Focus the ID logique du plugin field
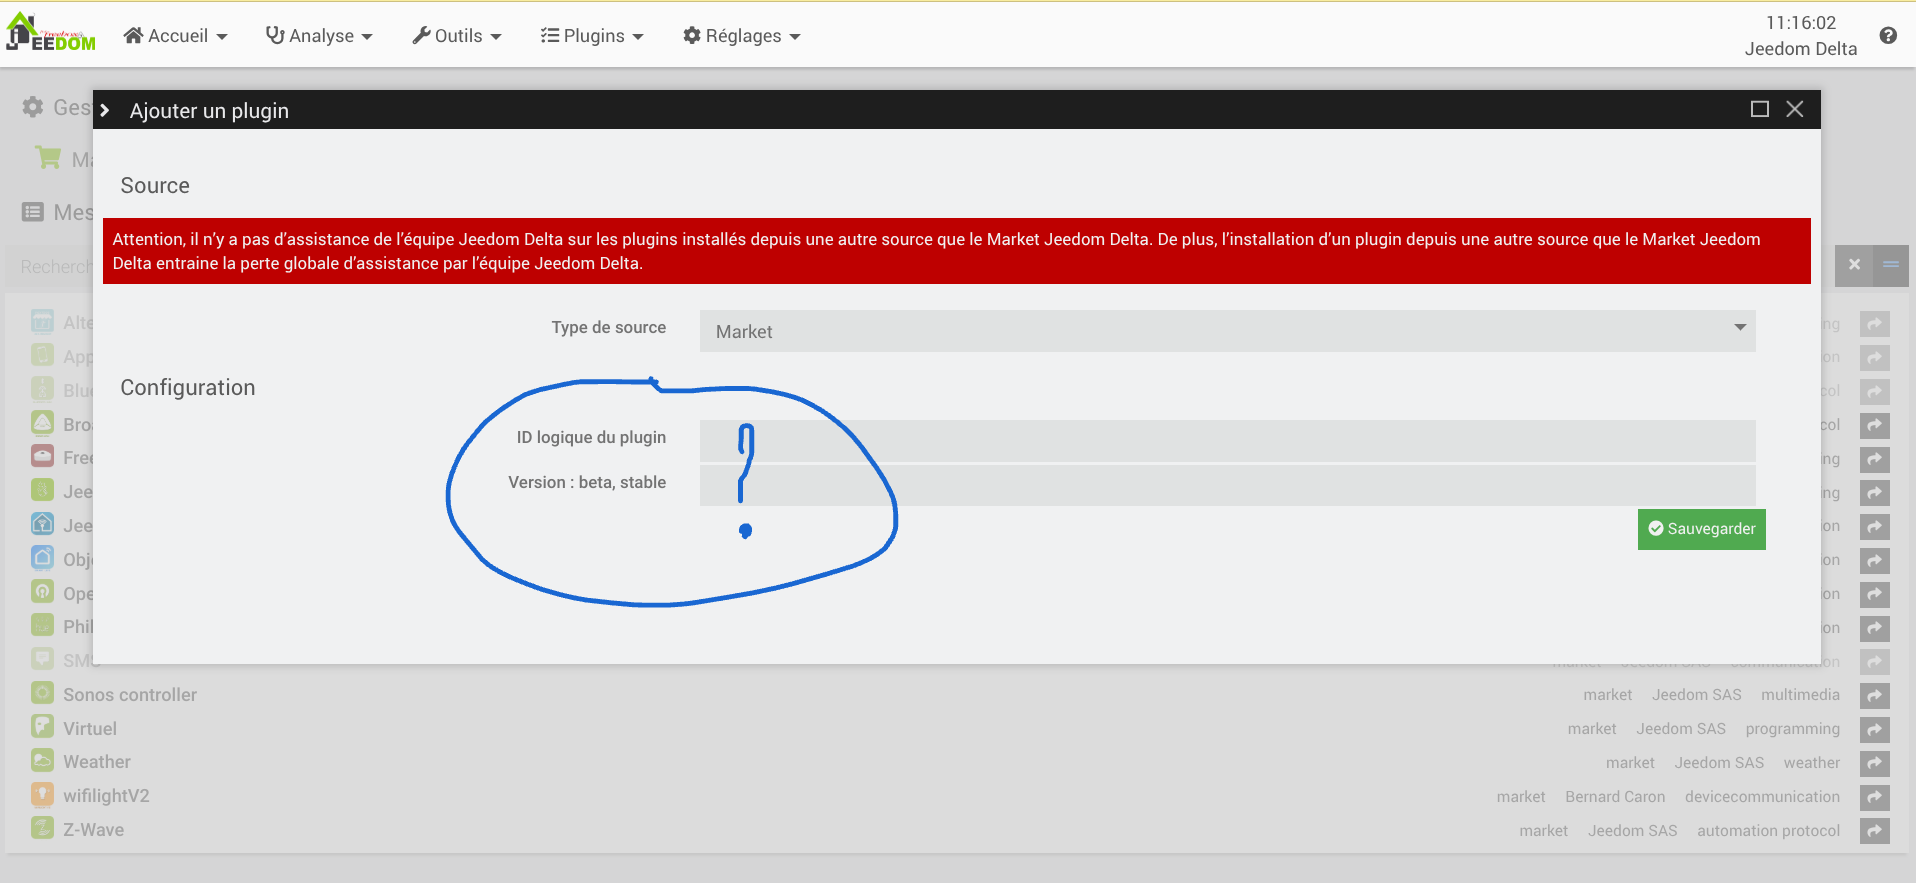Screen dimensions: 1916x883 pos(1227,440)
